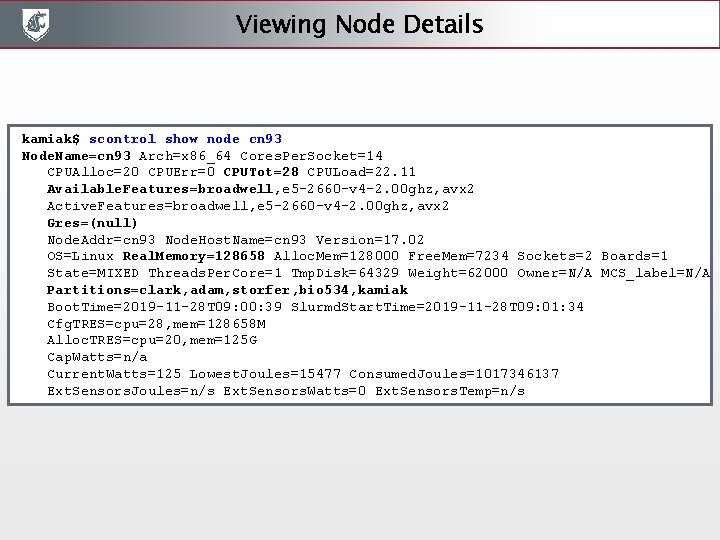
Task: Click the 'ActiveFeatures=broadwell' line
Action: pyautogui.click(x=248, y=206)
